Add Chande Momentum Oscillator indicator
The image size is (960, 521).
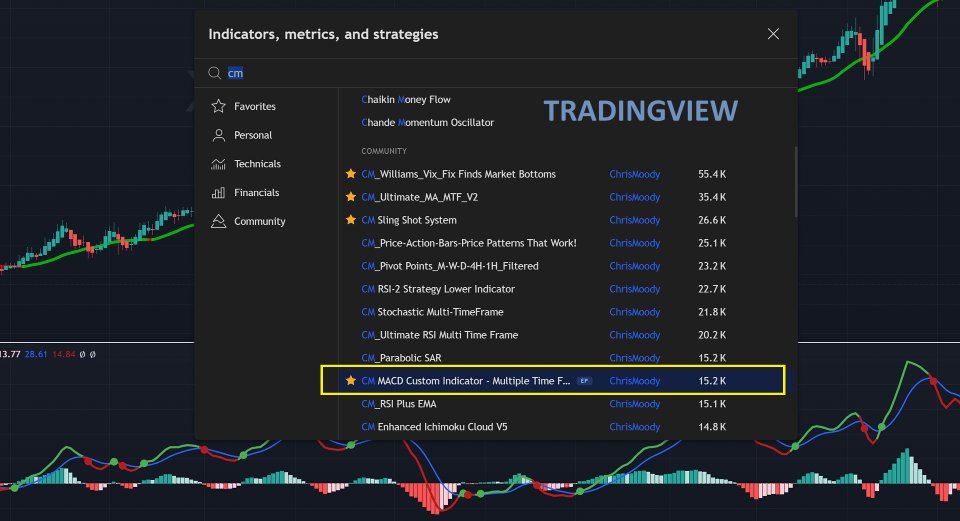point(427,122)
